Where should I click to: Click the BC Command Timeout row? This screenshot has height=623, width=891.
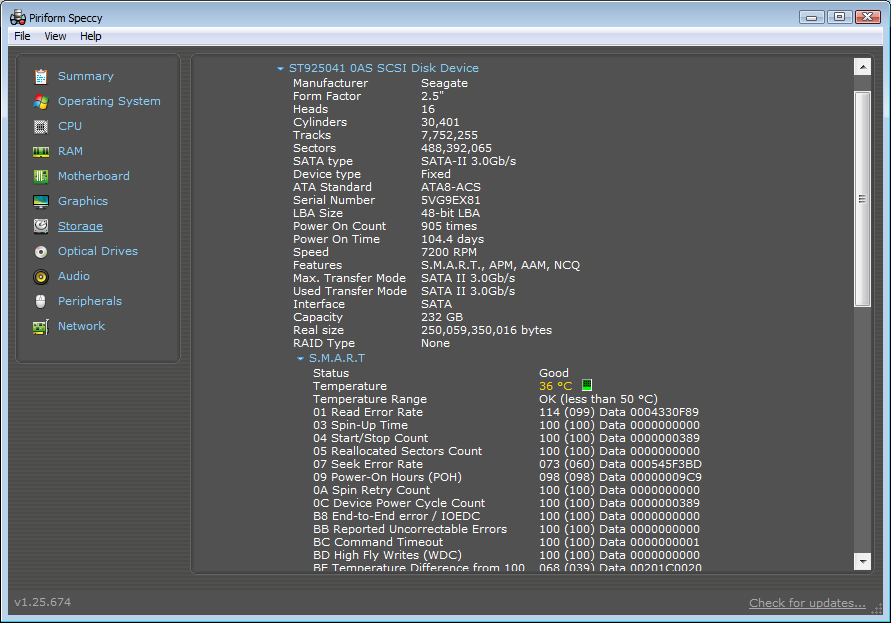pos(506,542)
